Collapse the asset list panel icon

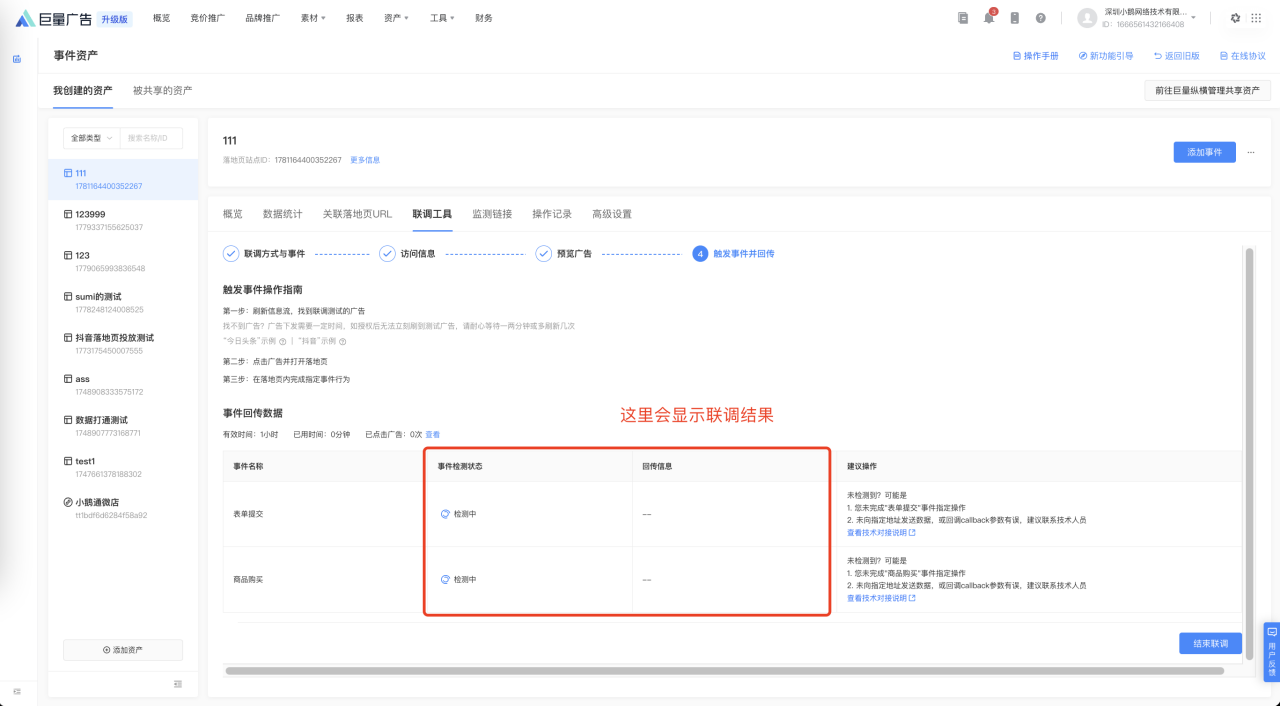click(178, 684)
